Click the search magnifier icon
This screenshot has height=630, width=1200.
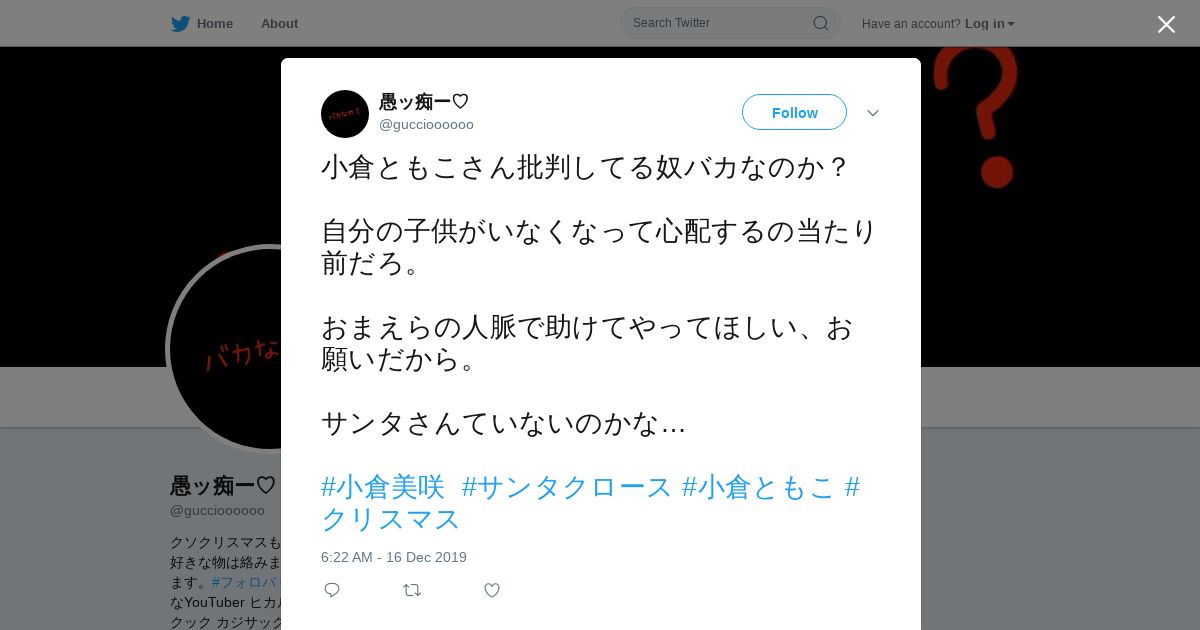coord(820,23)
